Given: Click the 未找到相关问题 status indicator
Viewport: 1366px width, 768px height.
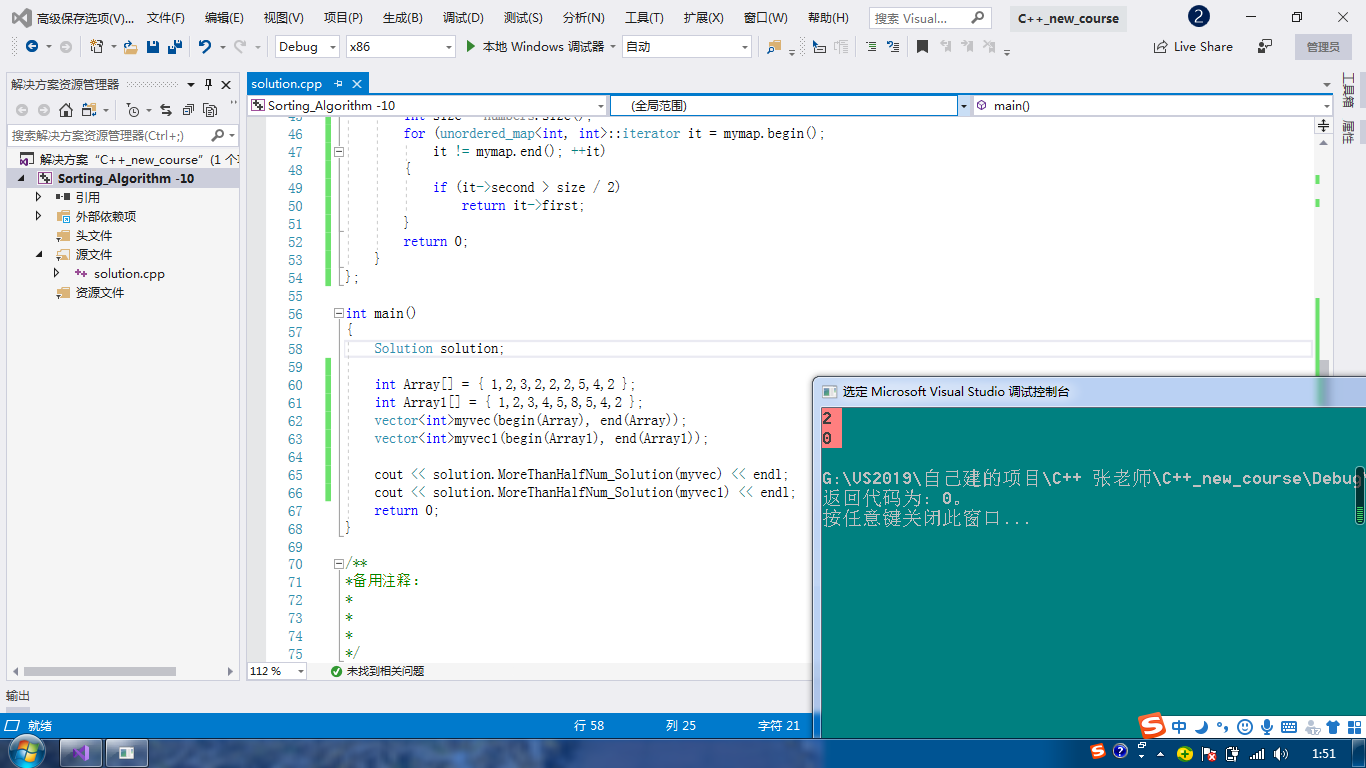Looking at the screenshot, I should pyautogui.click(x=378, y=671).
